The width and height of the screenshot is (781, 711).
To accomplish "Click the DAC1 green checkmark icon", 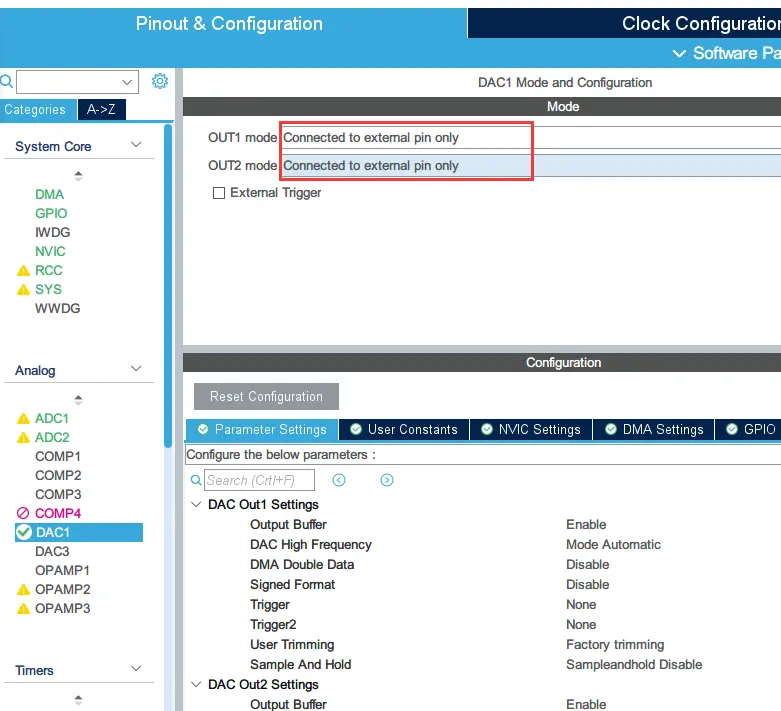I will 24,533.
